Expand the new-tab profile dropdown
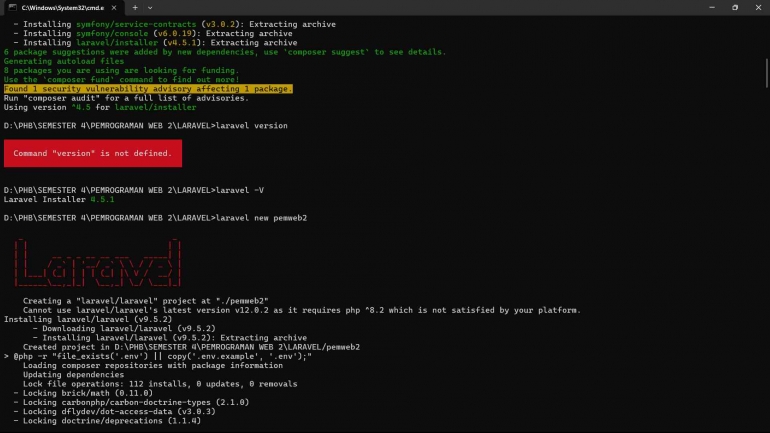Viewport: 770px width, 433px height. click(150, 8)
